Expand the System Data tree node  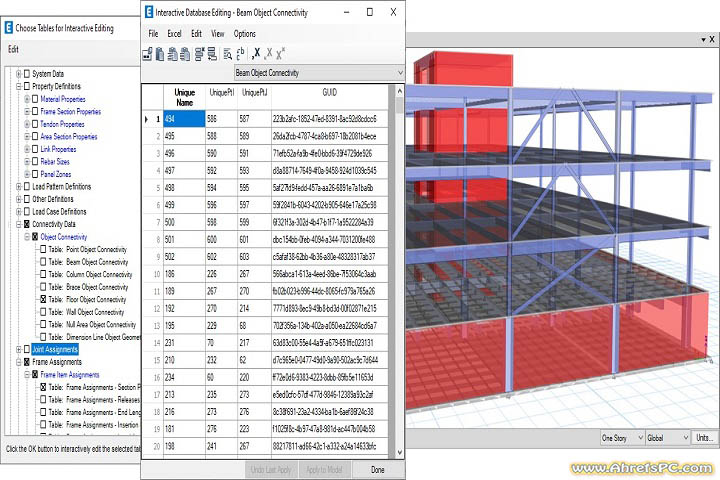click(19, 74)
